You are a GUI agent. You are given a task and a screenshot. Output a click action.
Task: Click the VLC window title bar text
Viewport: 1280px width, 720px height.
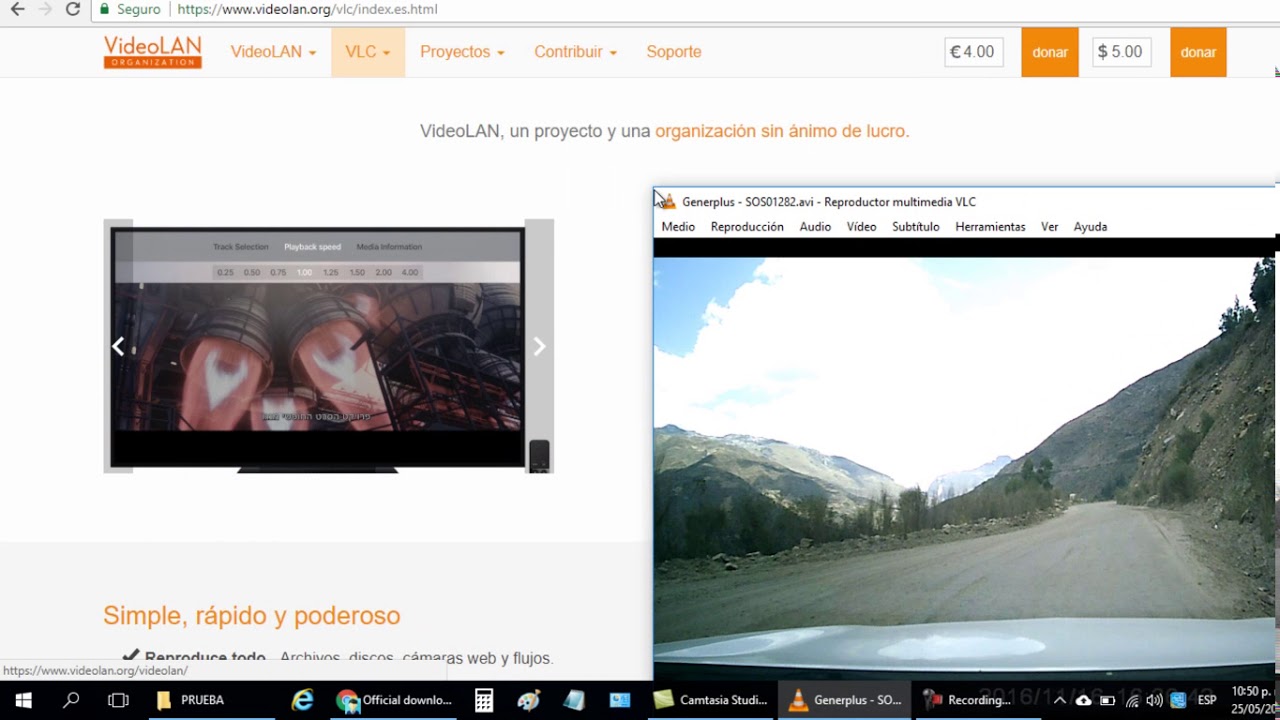[x=829, y=202]
